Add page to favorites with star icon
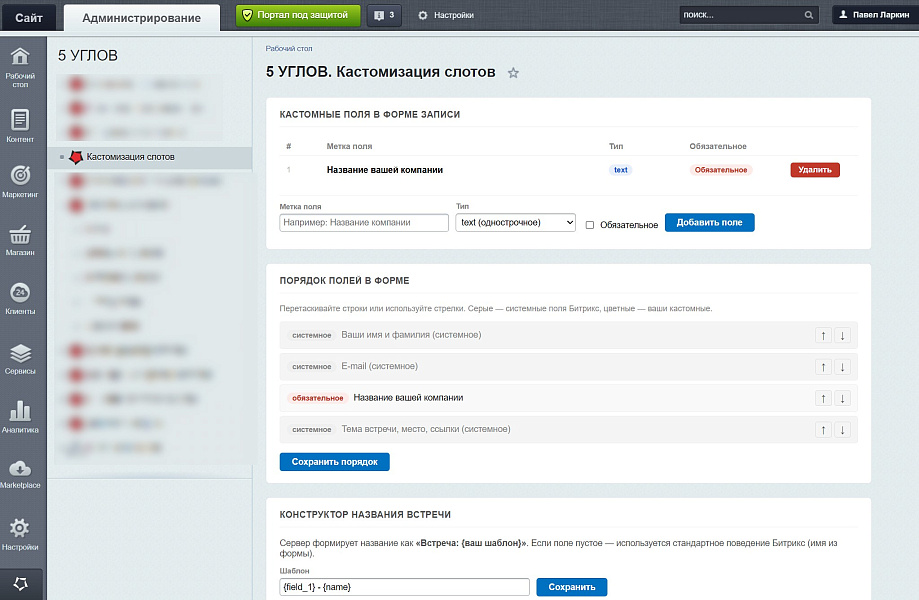 [x=513, y=73]
